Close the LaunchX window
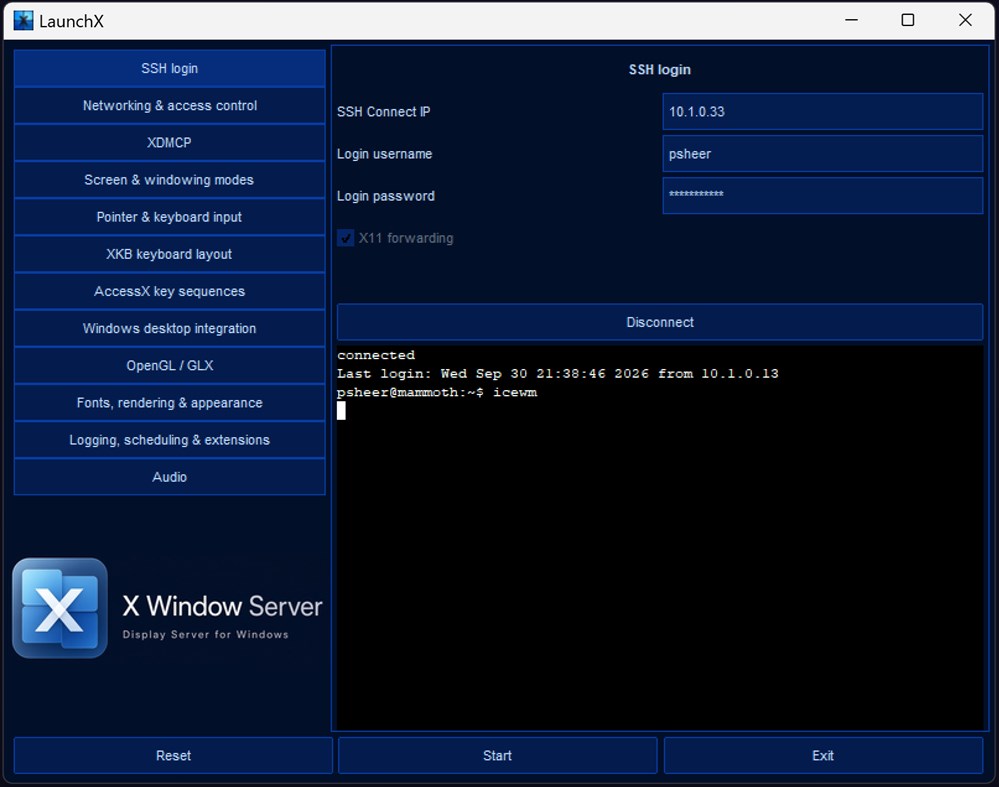The image size is (999, 787). pos(965,20)
